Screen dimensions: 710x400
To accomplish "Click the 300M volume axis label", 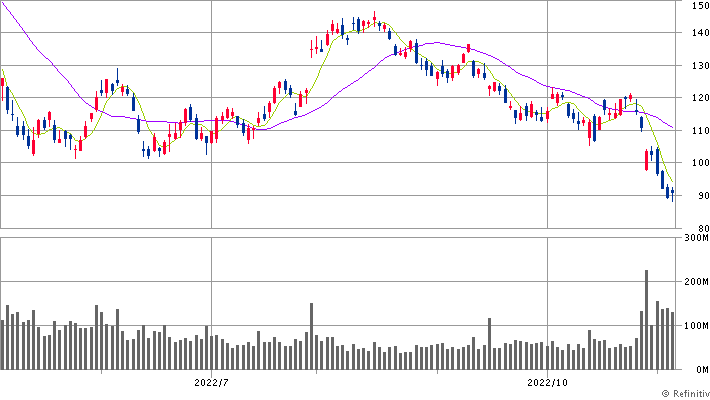I will [696, 238].
